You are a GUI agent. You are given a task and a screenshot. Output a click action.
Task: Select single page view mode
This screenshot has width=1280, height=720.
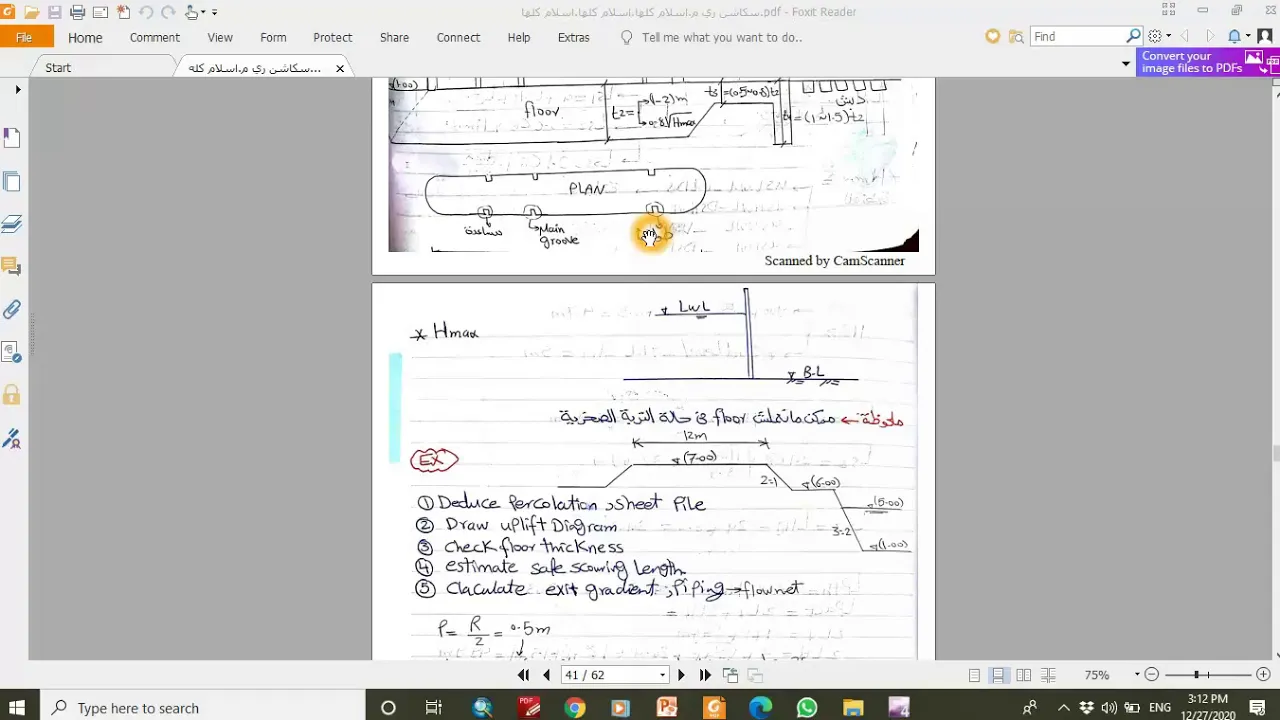point(974,675)
